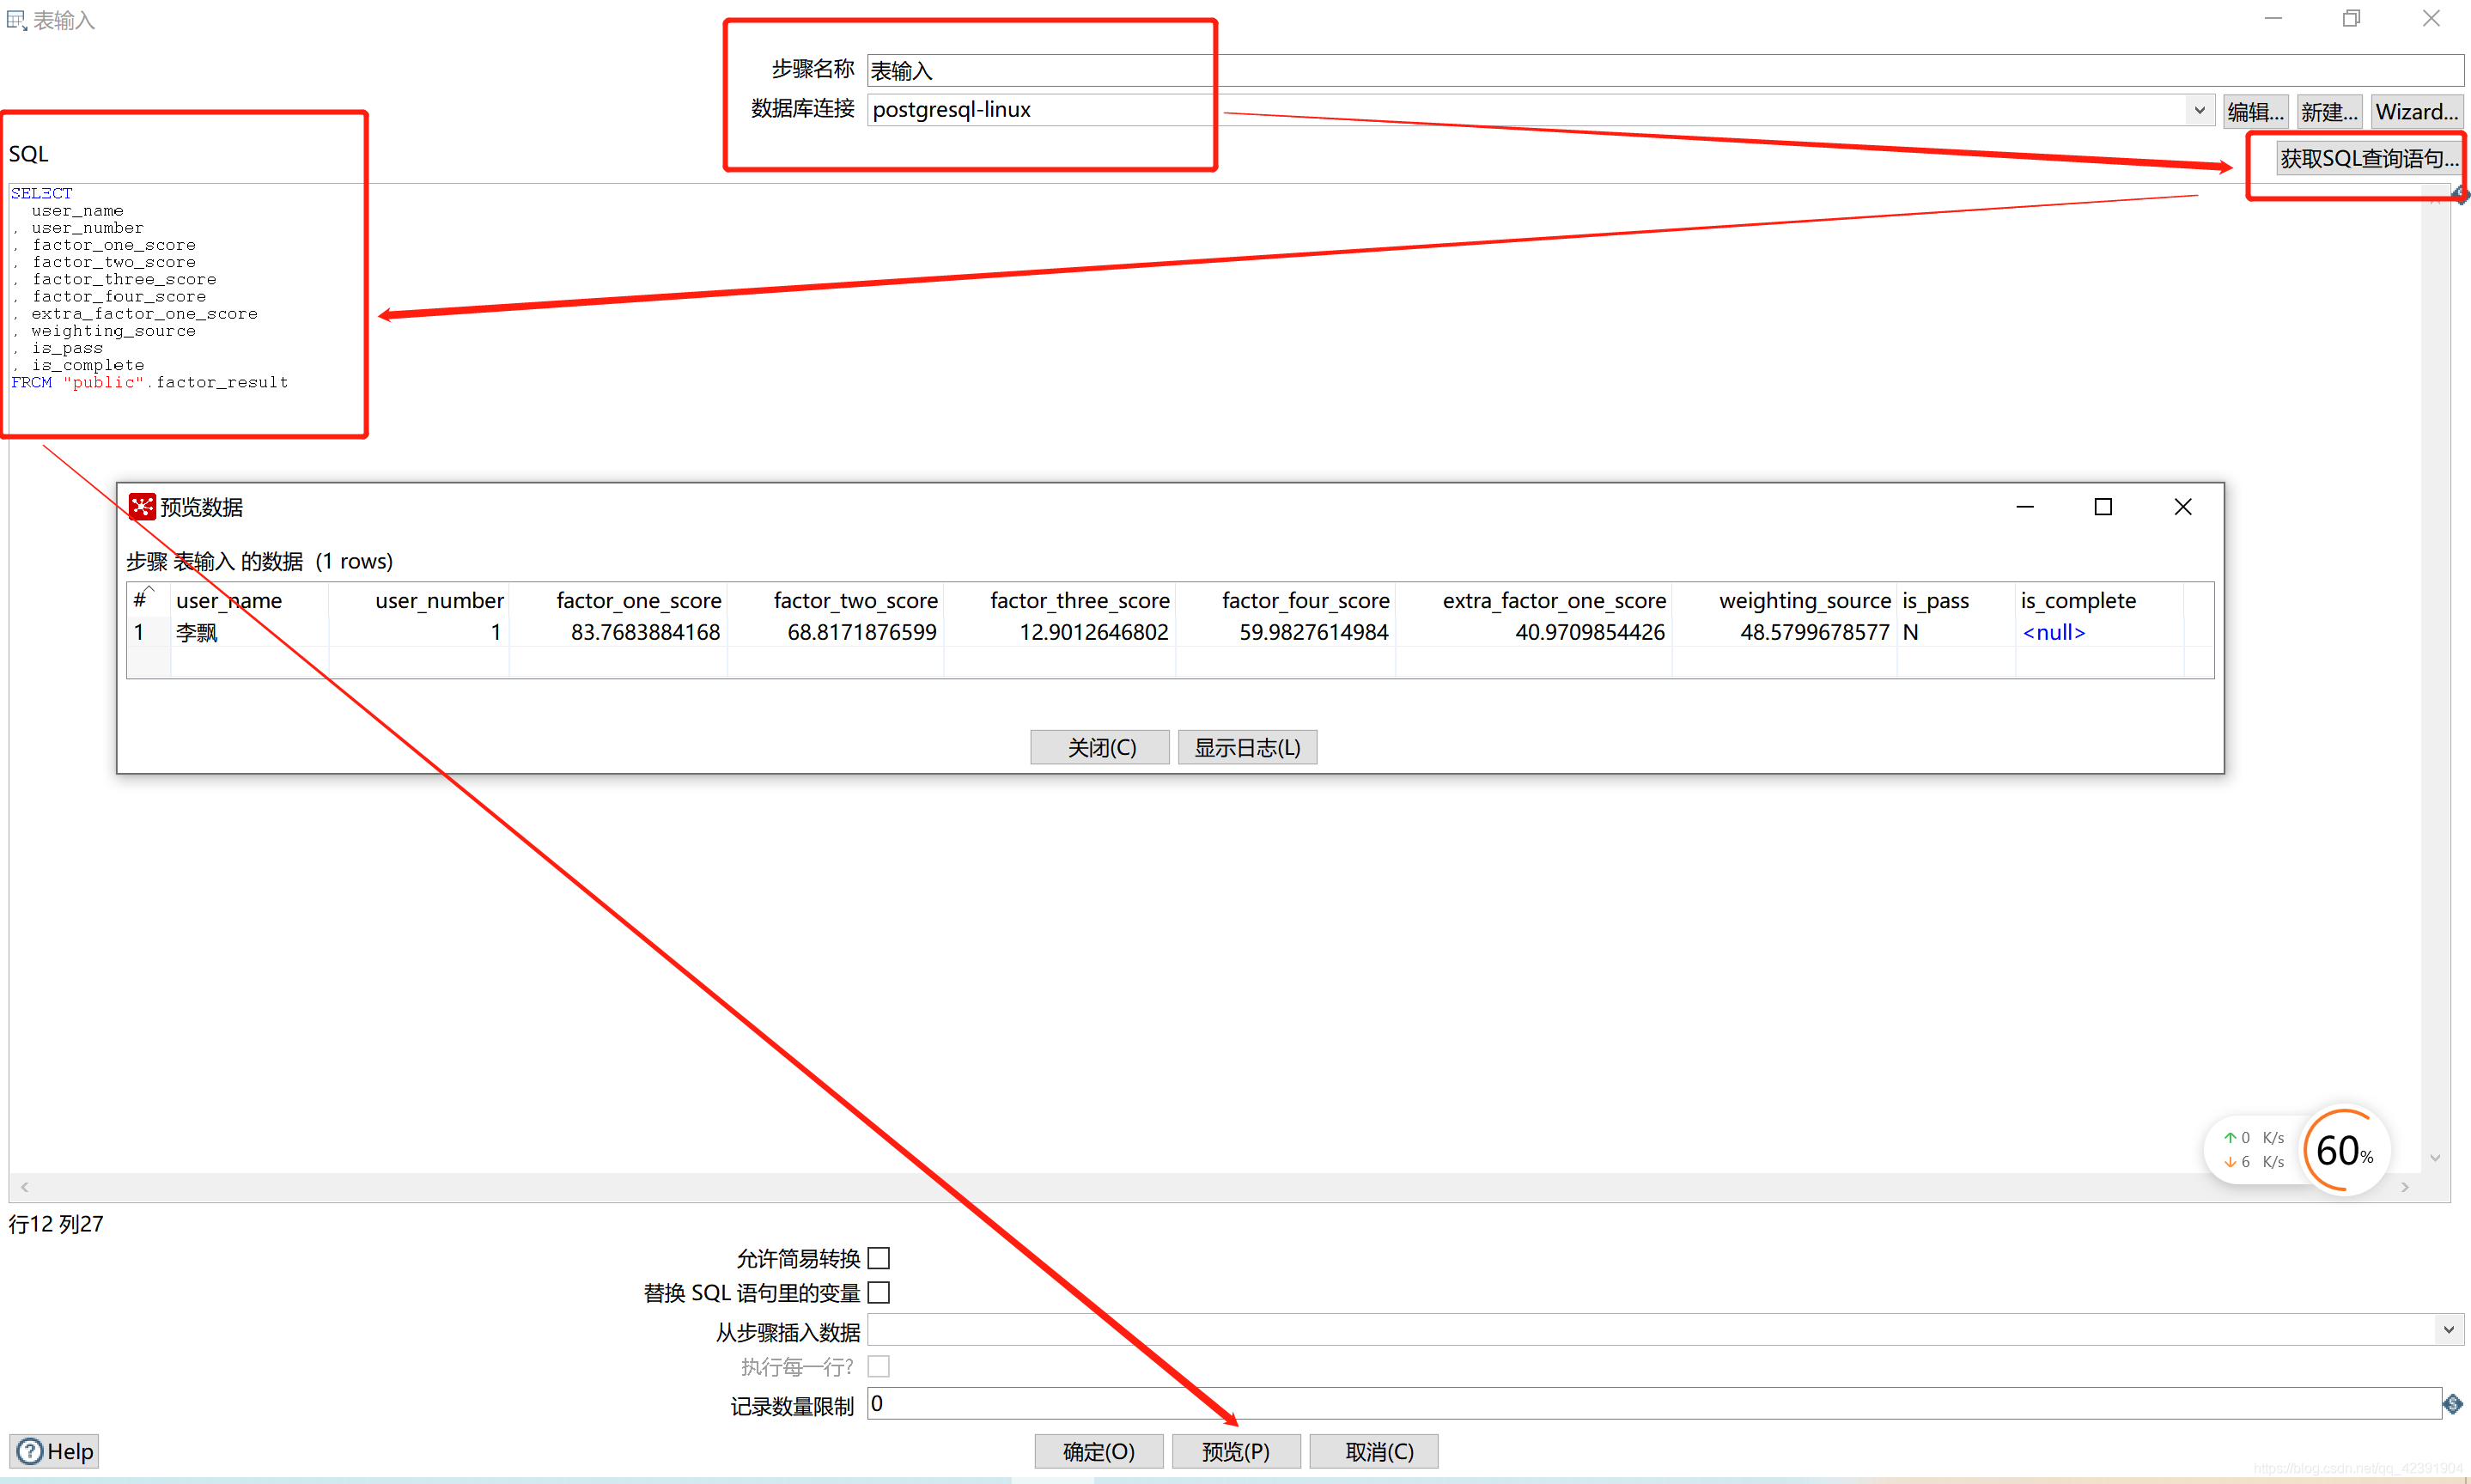Click the 表输入 window title icon
The image size is (2471, 1484).
(x=16, y=19)
